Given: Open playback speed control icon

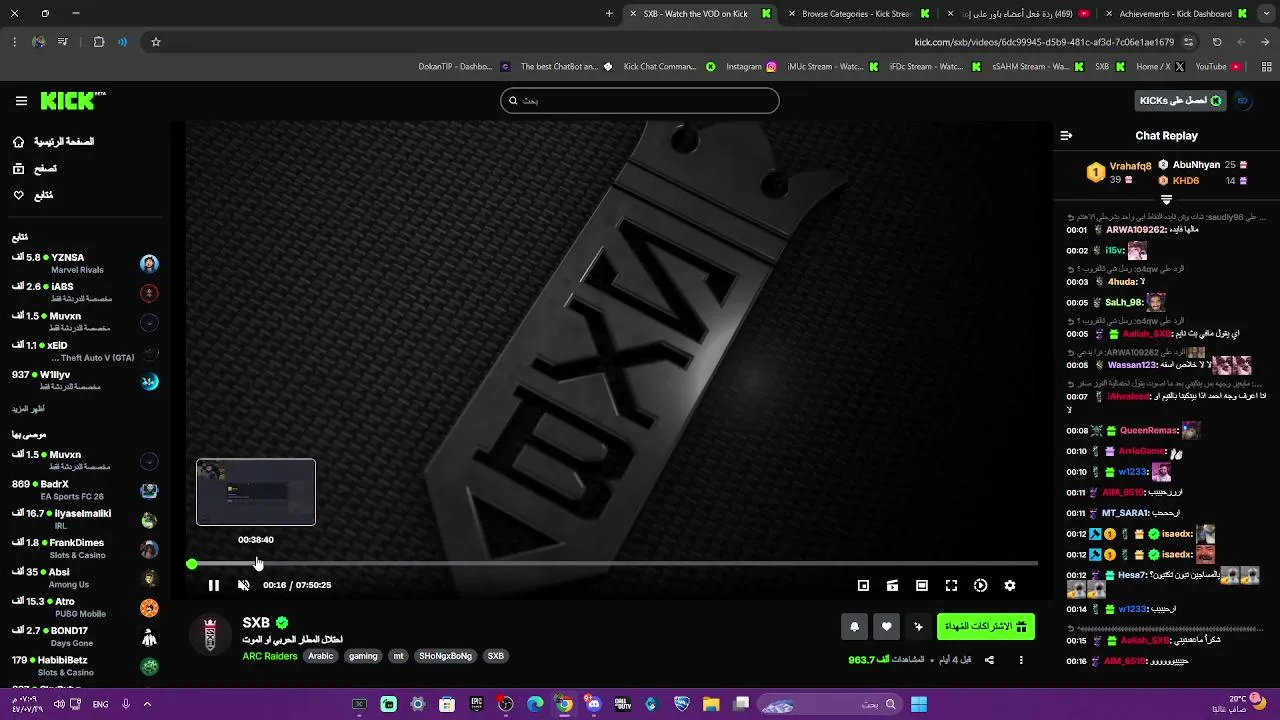Looking at the screenshot, I should 980,585.
